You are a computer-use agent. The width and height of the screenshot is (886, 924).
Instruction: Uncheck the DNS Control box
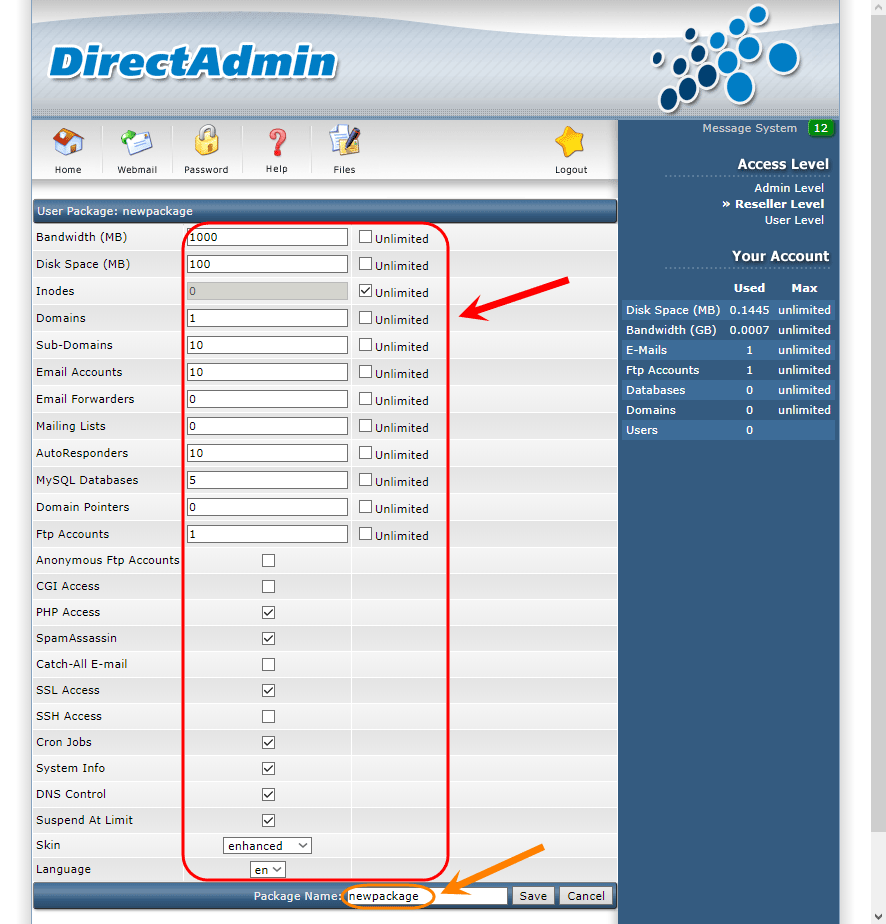(x=269, y=794)
